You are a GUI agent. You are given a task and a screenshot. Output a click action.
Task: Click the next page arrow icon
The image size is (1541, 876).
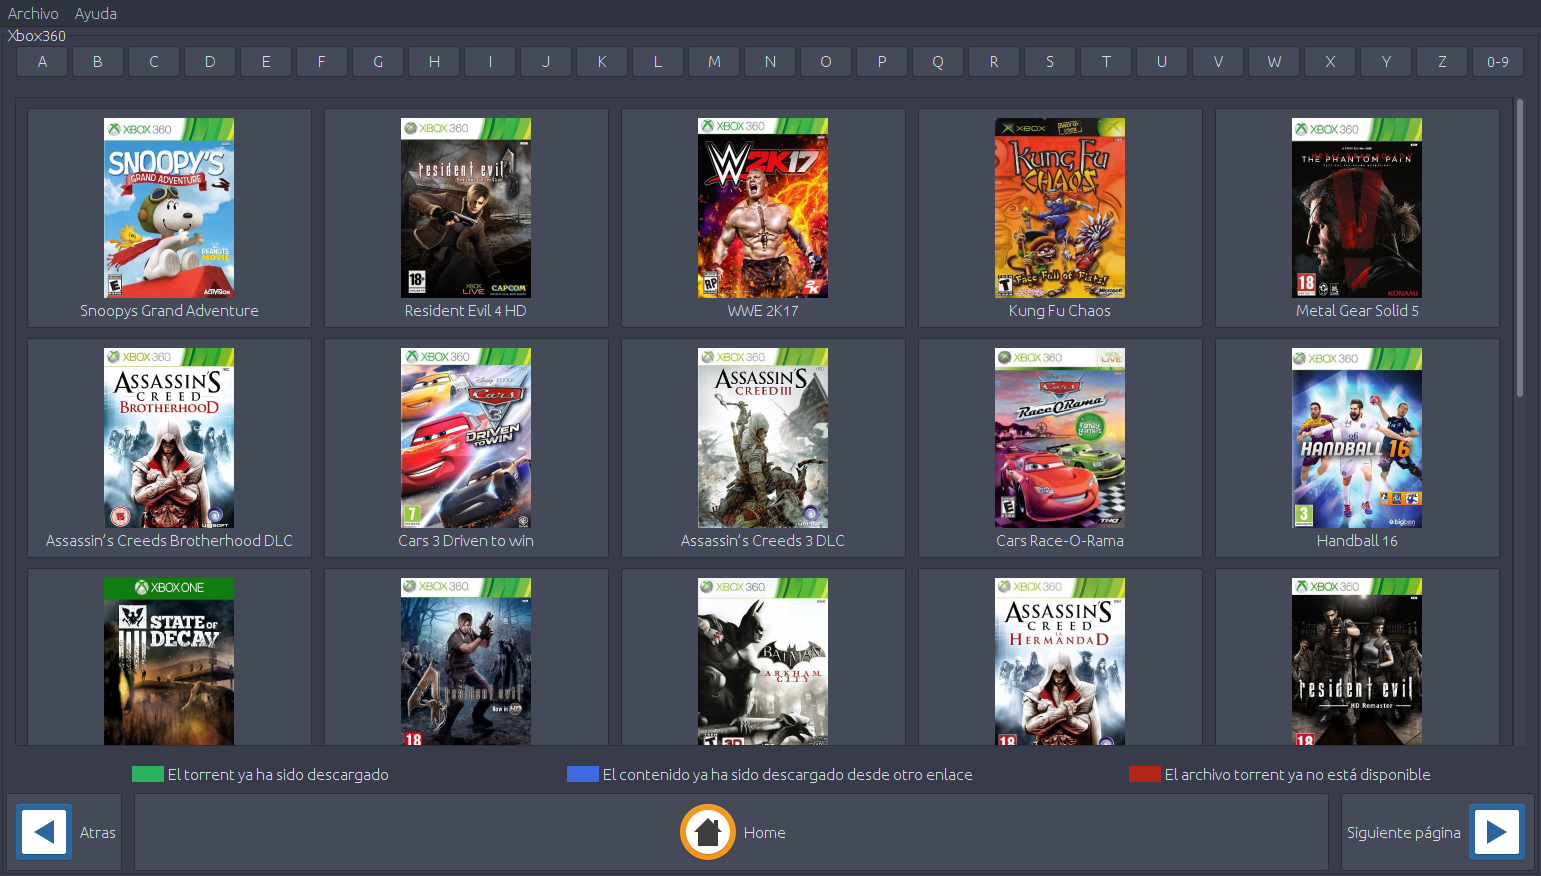click(1496, 832)
